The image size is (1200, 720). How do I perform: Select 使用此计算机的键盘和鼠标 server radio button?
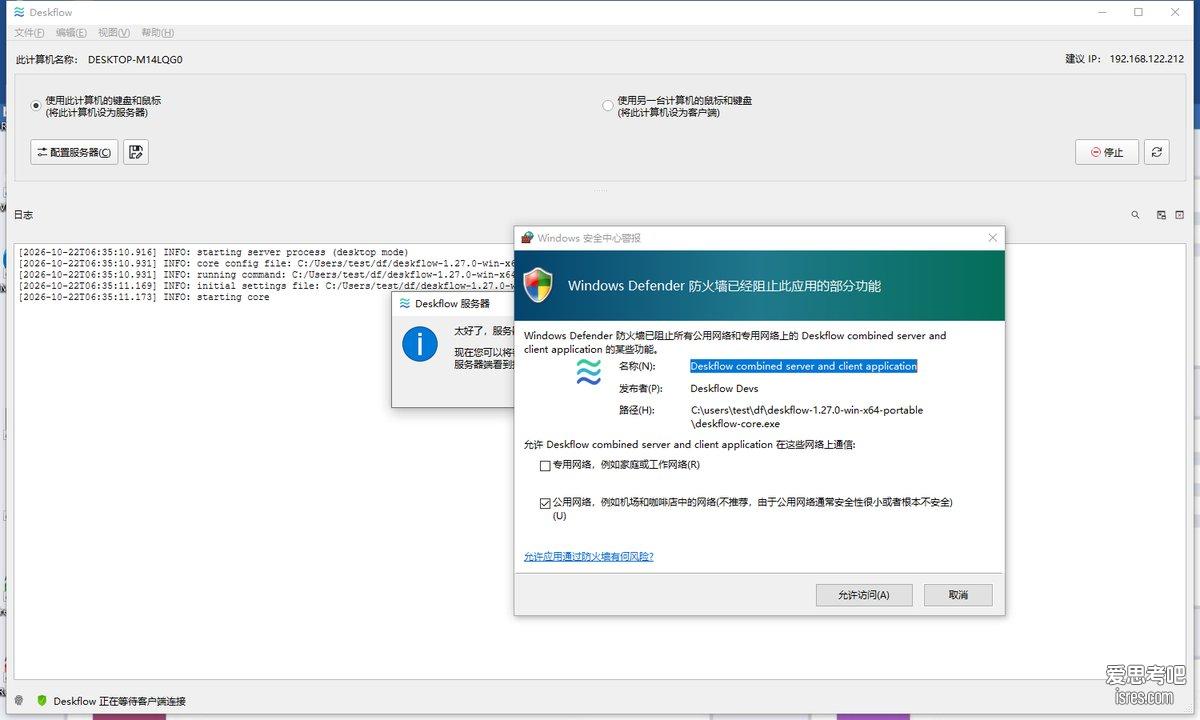(37, 106)
